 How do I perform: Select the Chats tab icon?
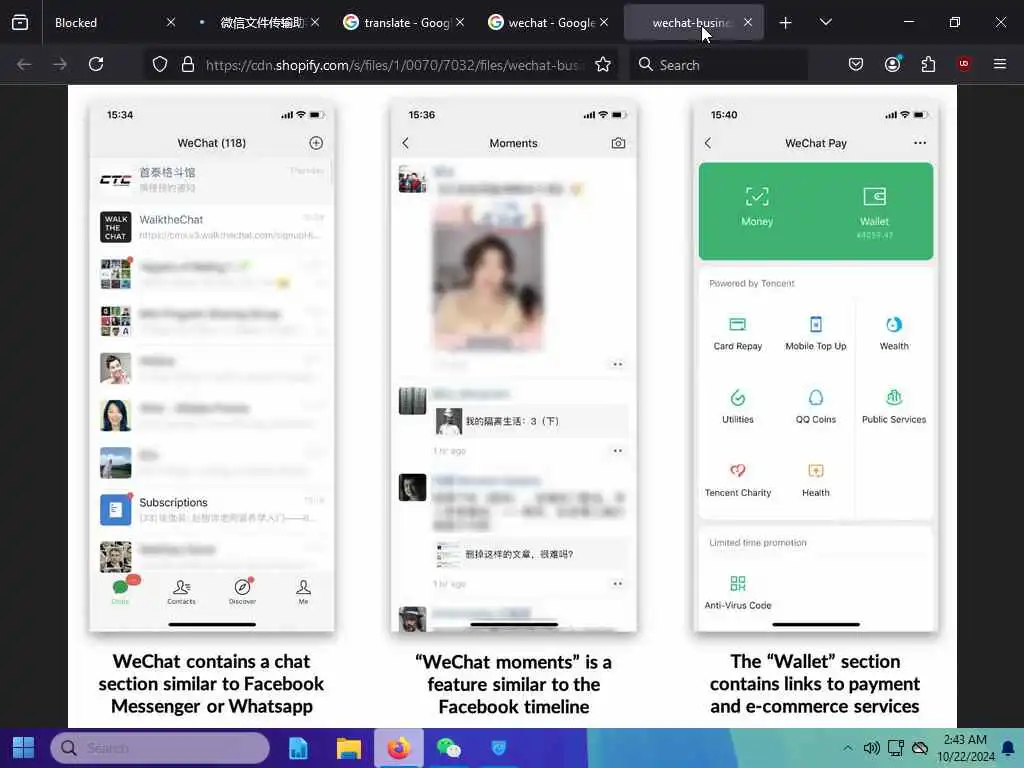pos(121,590)
